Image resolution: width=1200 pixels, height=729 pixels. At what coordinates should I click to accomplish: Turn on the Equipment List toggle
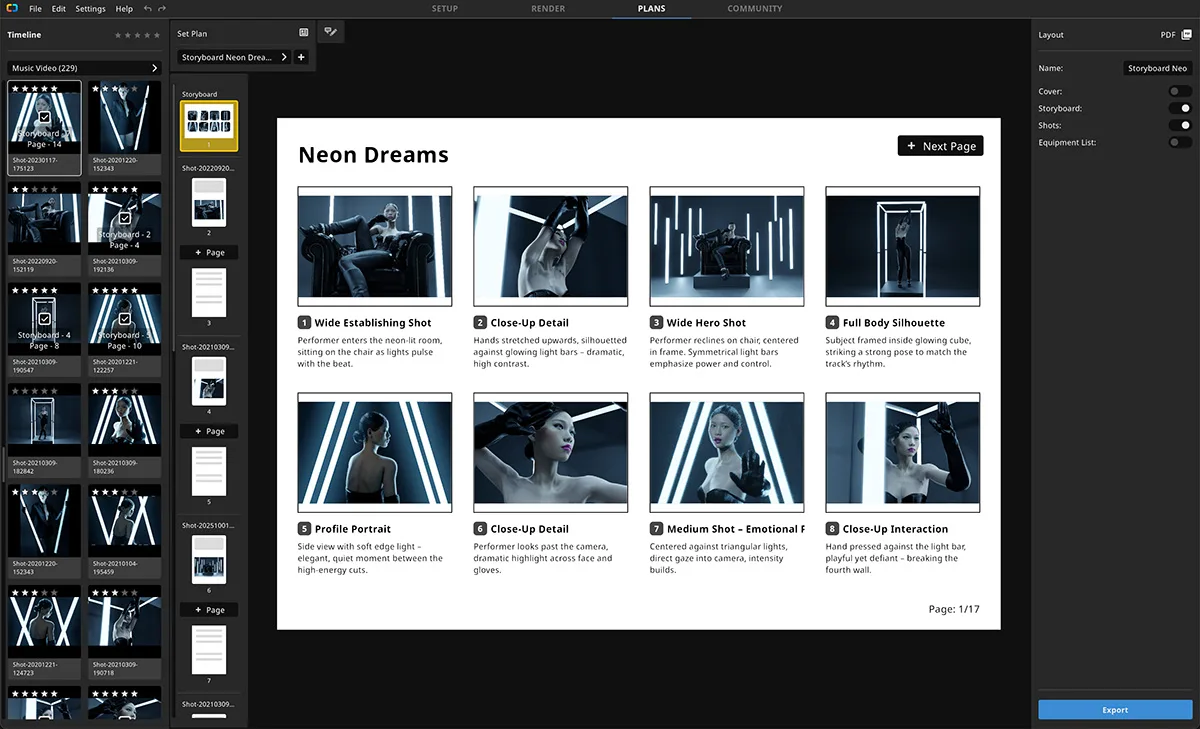(x=1180, y=142)
